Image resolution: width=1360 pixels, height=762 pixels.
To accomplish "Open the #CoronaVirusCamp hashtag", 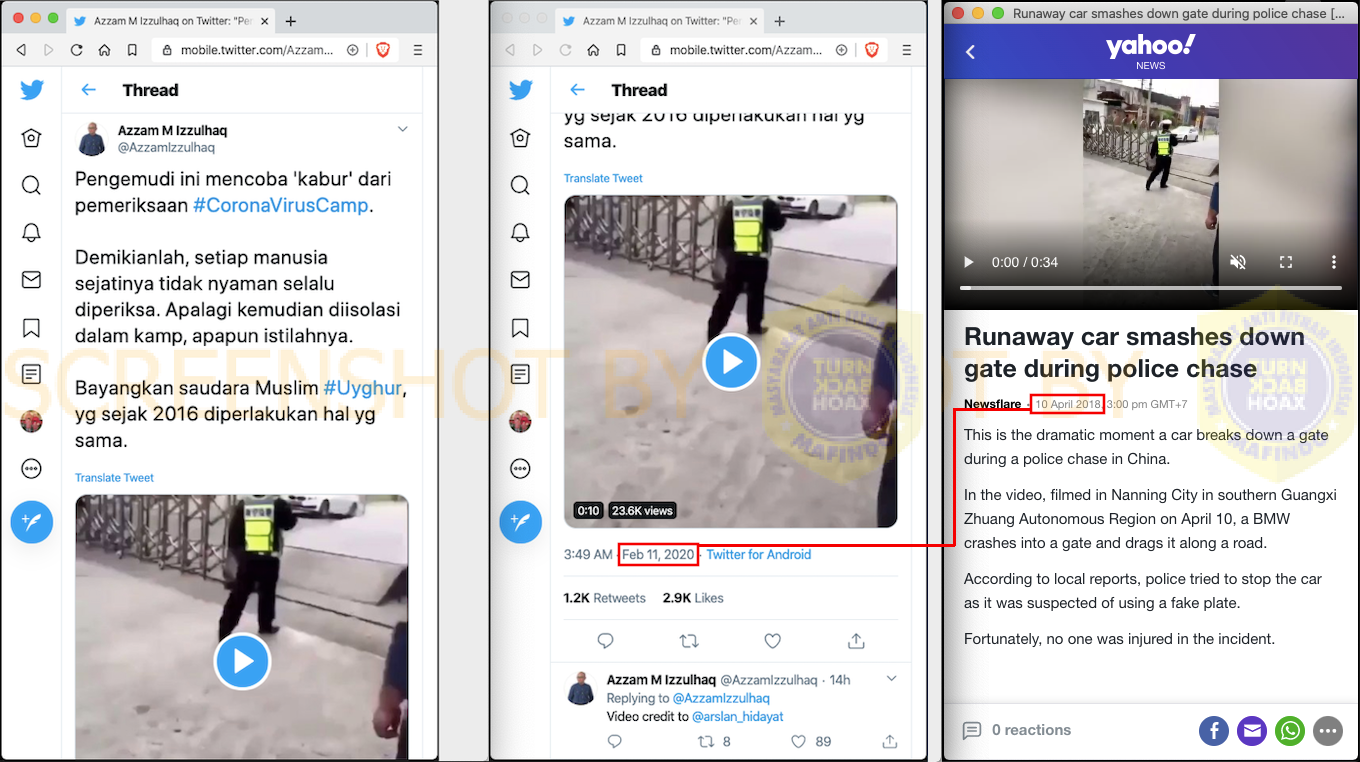I will (281, 206).
